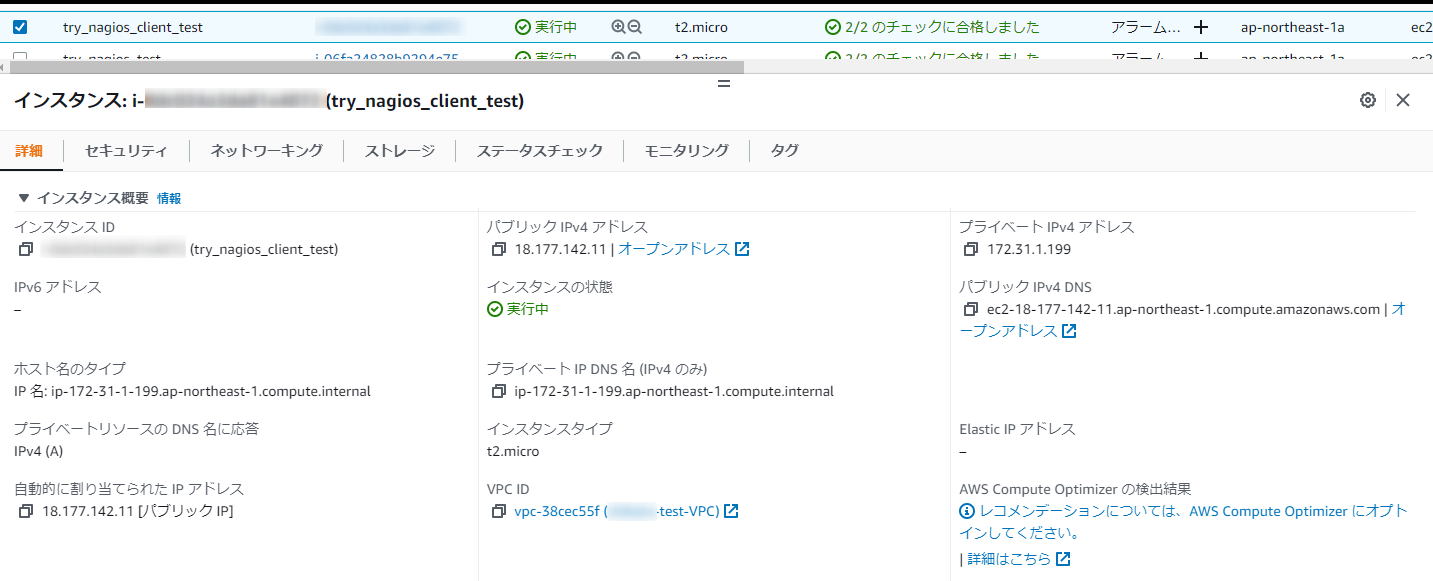The image size is (1433, 581).
Task: Open the ストレージ tab
Action: (400, 151)
